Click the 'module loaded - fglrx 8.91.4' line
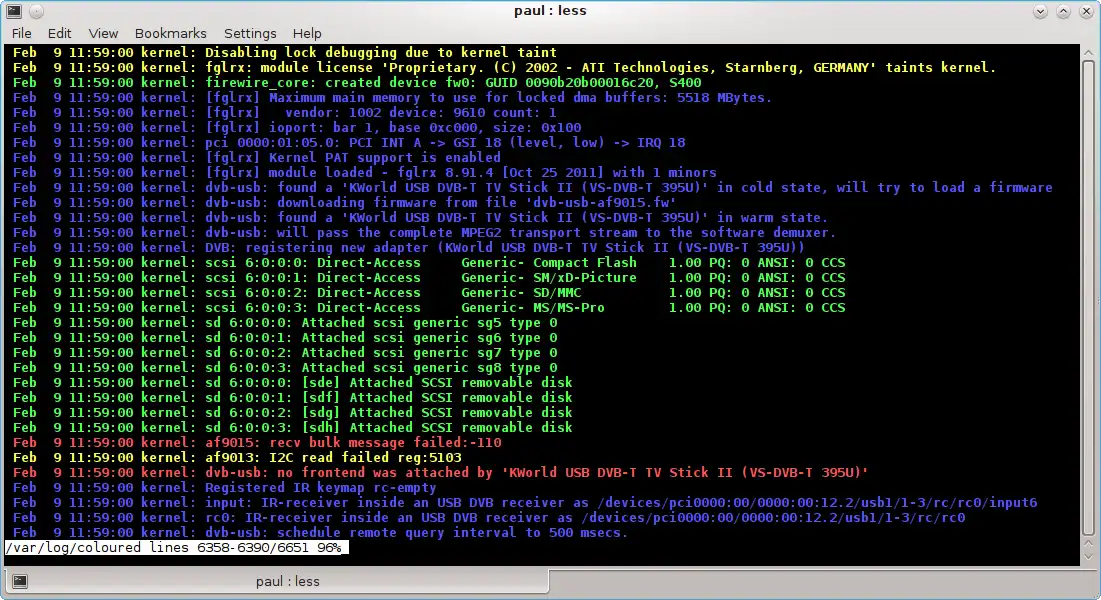Image resolution: width=1101 pixels, height=600 pixels. pyautogui.click(x=364, y=172)
